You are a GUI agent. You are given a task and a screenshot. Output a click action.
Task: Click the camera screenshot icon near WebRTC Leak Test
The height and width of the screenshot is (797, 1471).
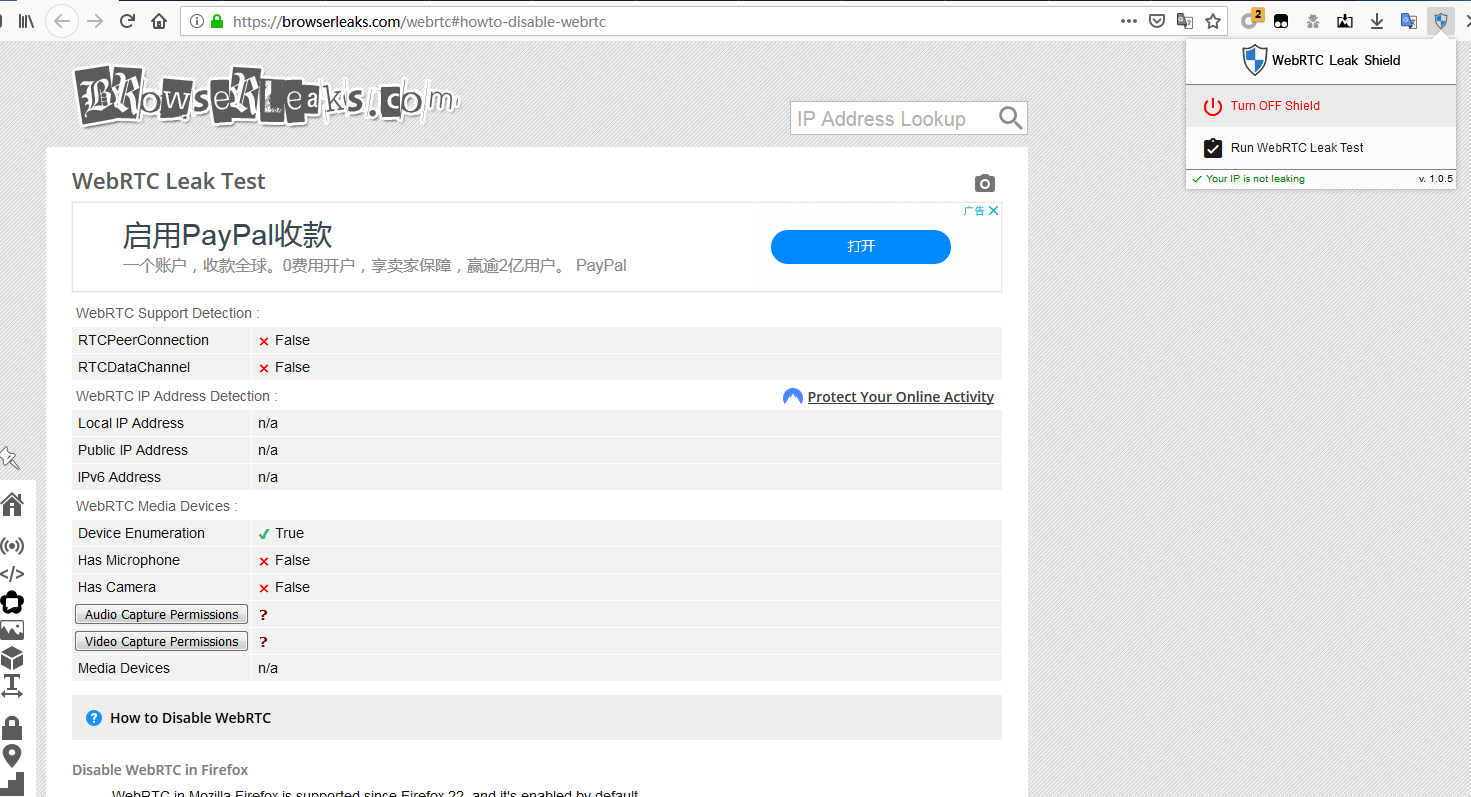[x=984, y=183]
